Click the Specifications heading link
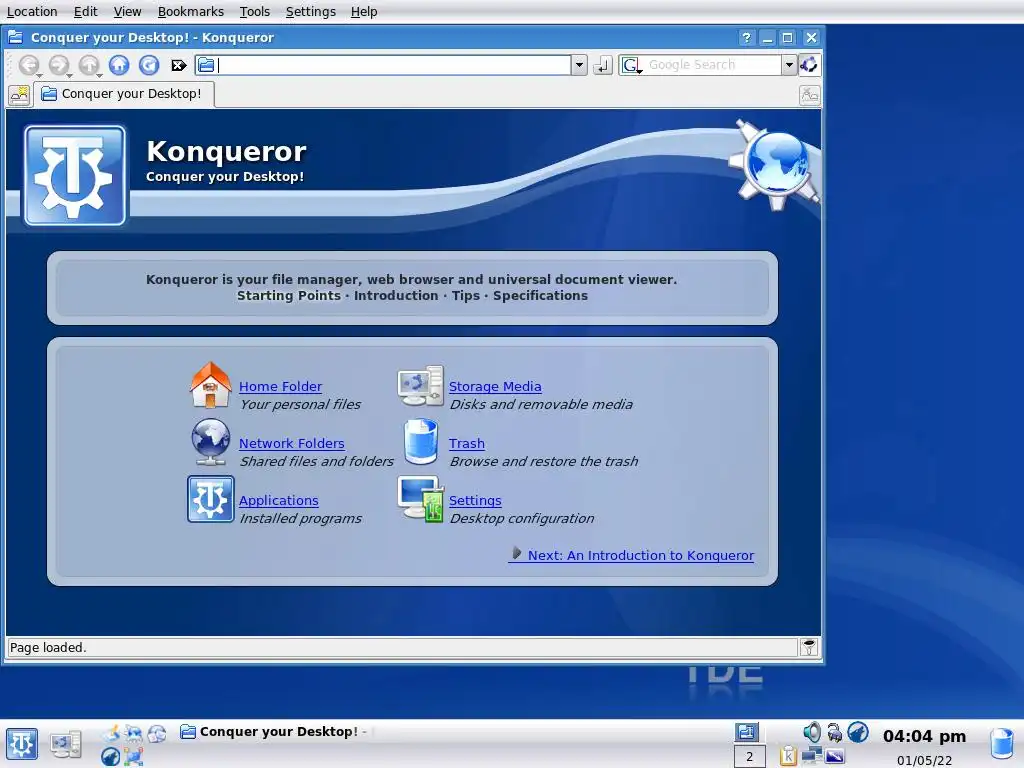1024x768 pixels. [x=540, y=296]
